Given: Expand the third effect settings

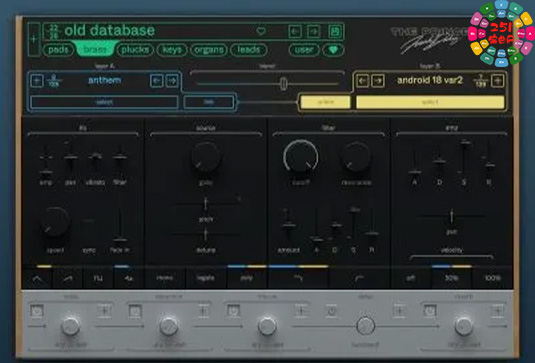Looking at the screenshot, I should [x=301, y=311].
